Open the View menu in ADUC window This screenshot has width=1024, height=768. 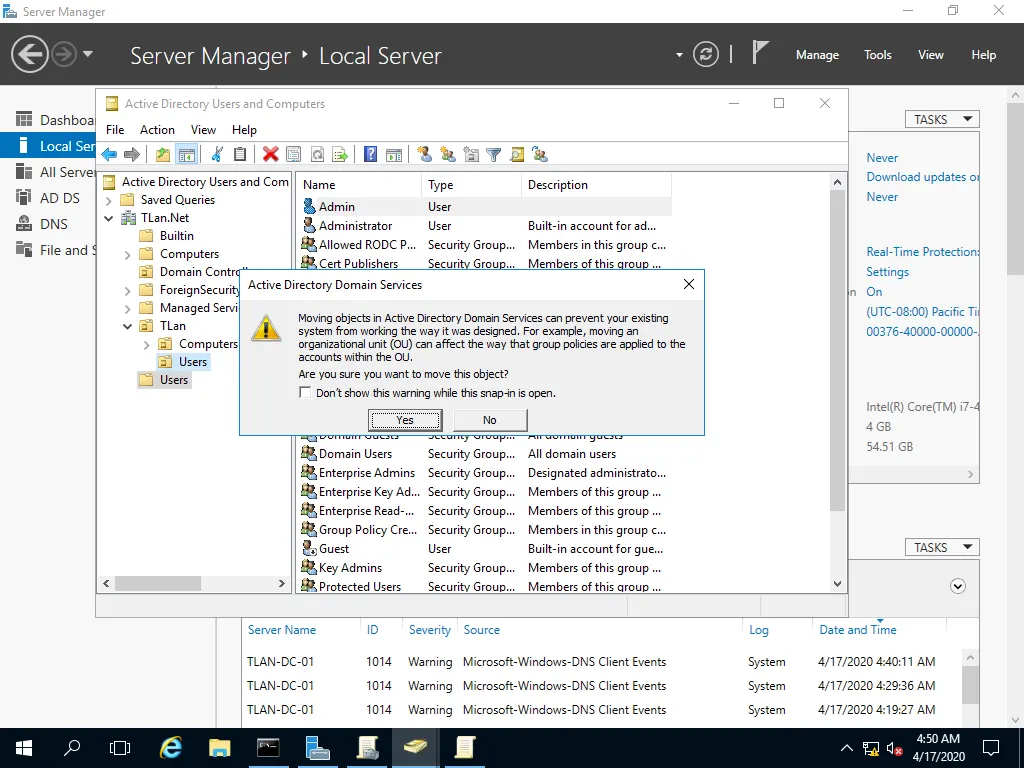tap(203, 129)
